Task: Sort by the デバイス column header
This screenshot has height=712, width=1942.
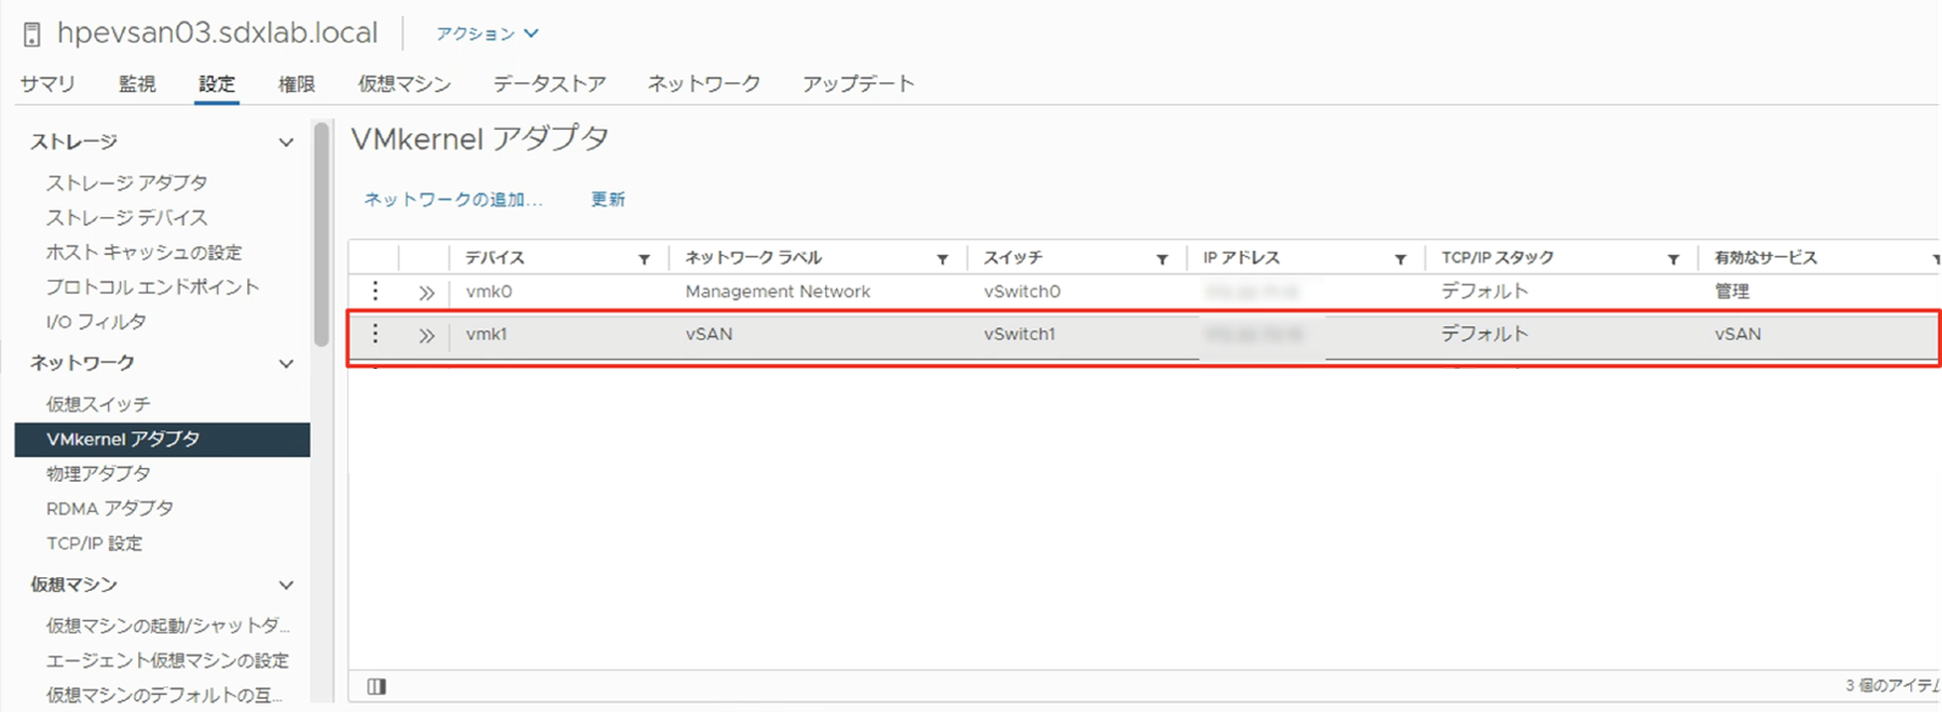Action: point(495,258)
